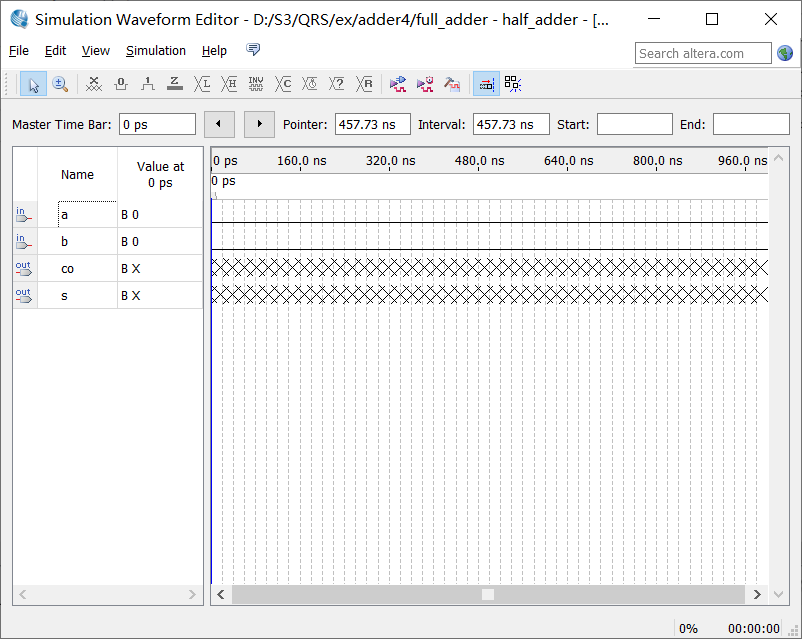Move time bar to next transition
The height and width of the screenshot is (639, 802).
click(x=259, y=124)
